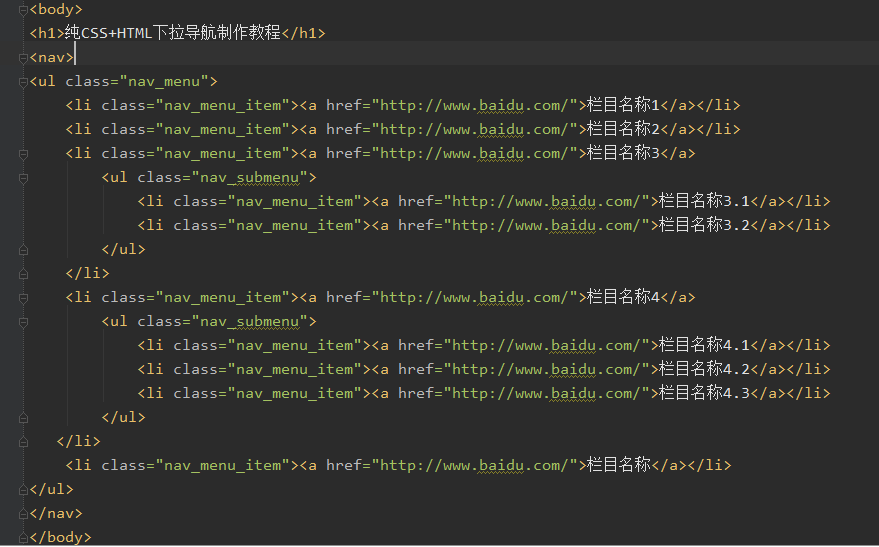Click the 栏目名称2 link text
The width and height of the screenshot is (879, 547).
(623, 129)
